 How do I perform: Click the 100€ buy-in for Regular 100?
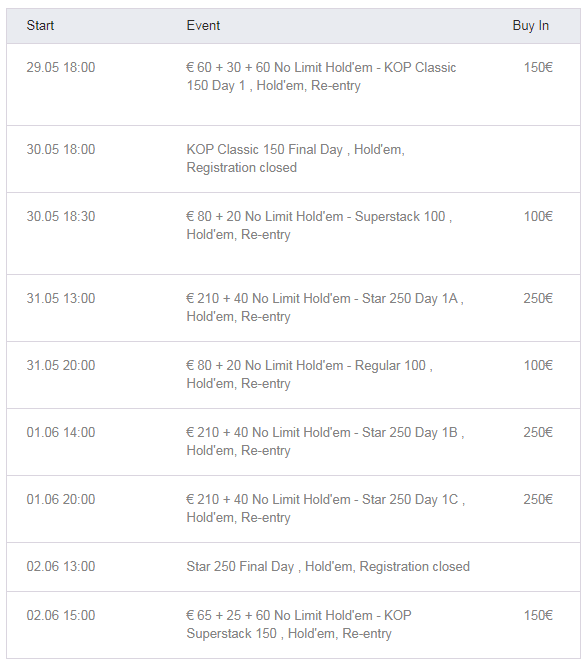(538, 366)
